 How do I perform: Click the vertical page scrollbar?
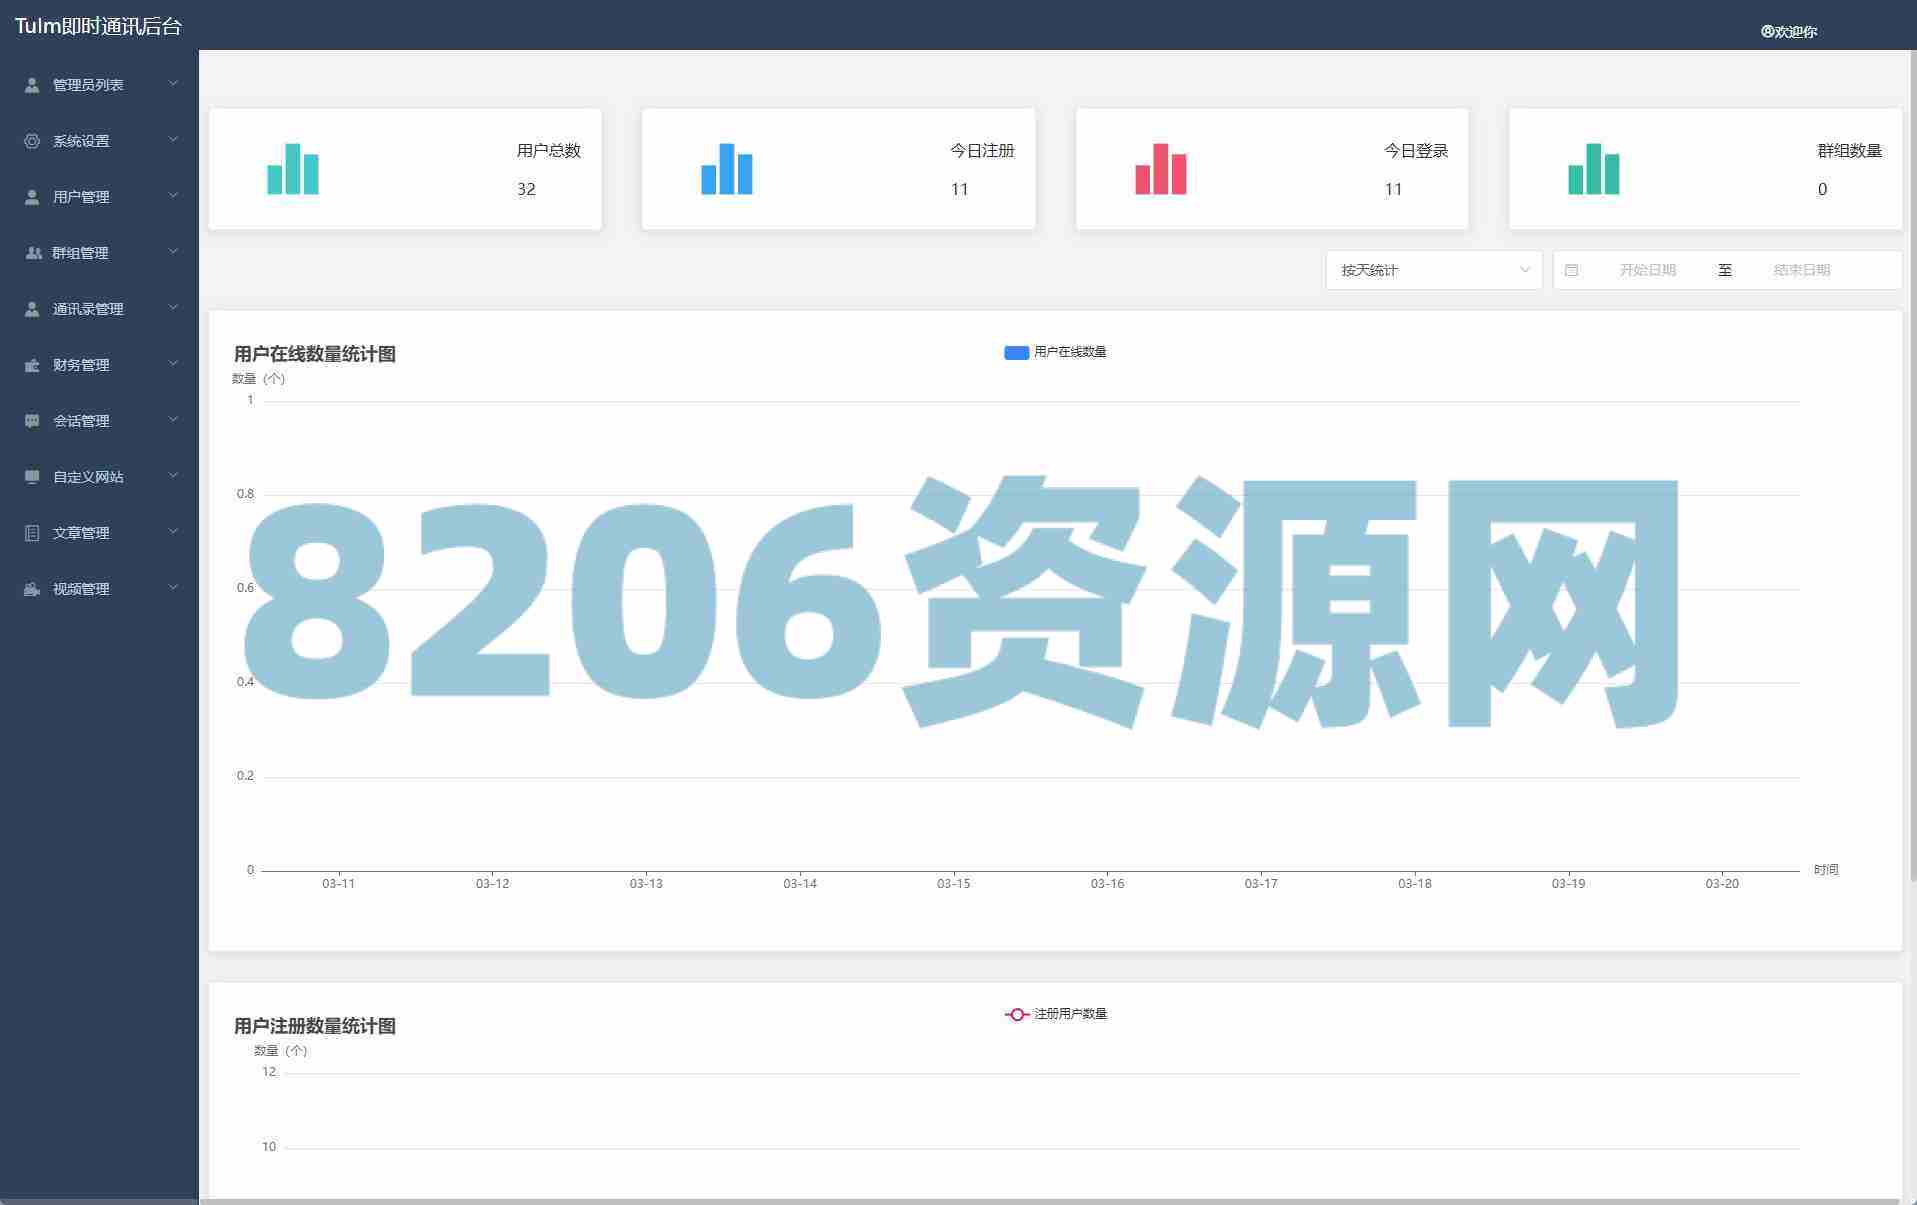tap(1913, 465)
